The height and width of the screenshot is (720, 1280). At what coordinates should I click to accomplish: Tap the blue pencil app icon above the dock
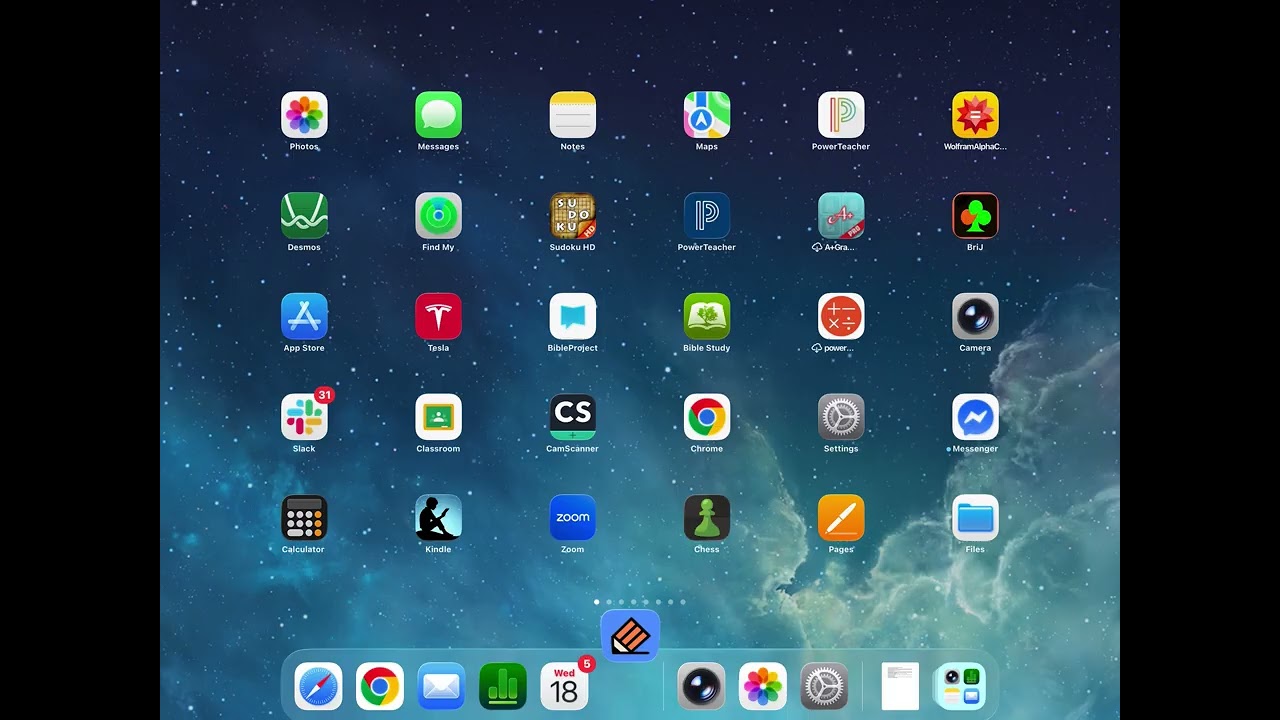click(x=630, y=635)
